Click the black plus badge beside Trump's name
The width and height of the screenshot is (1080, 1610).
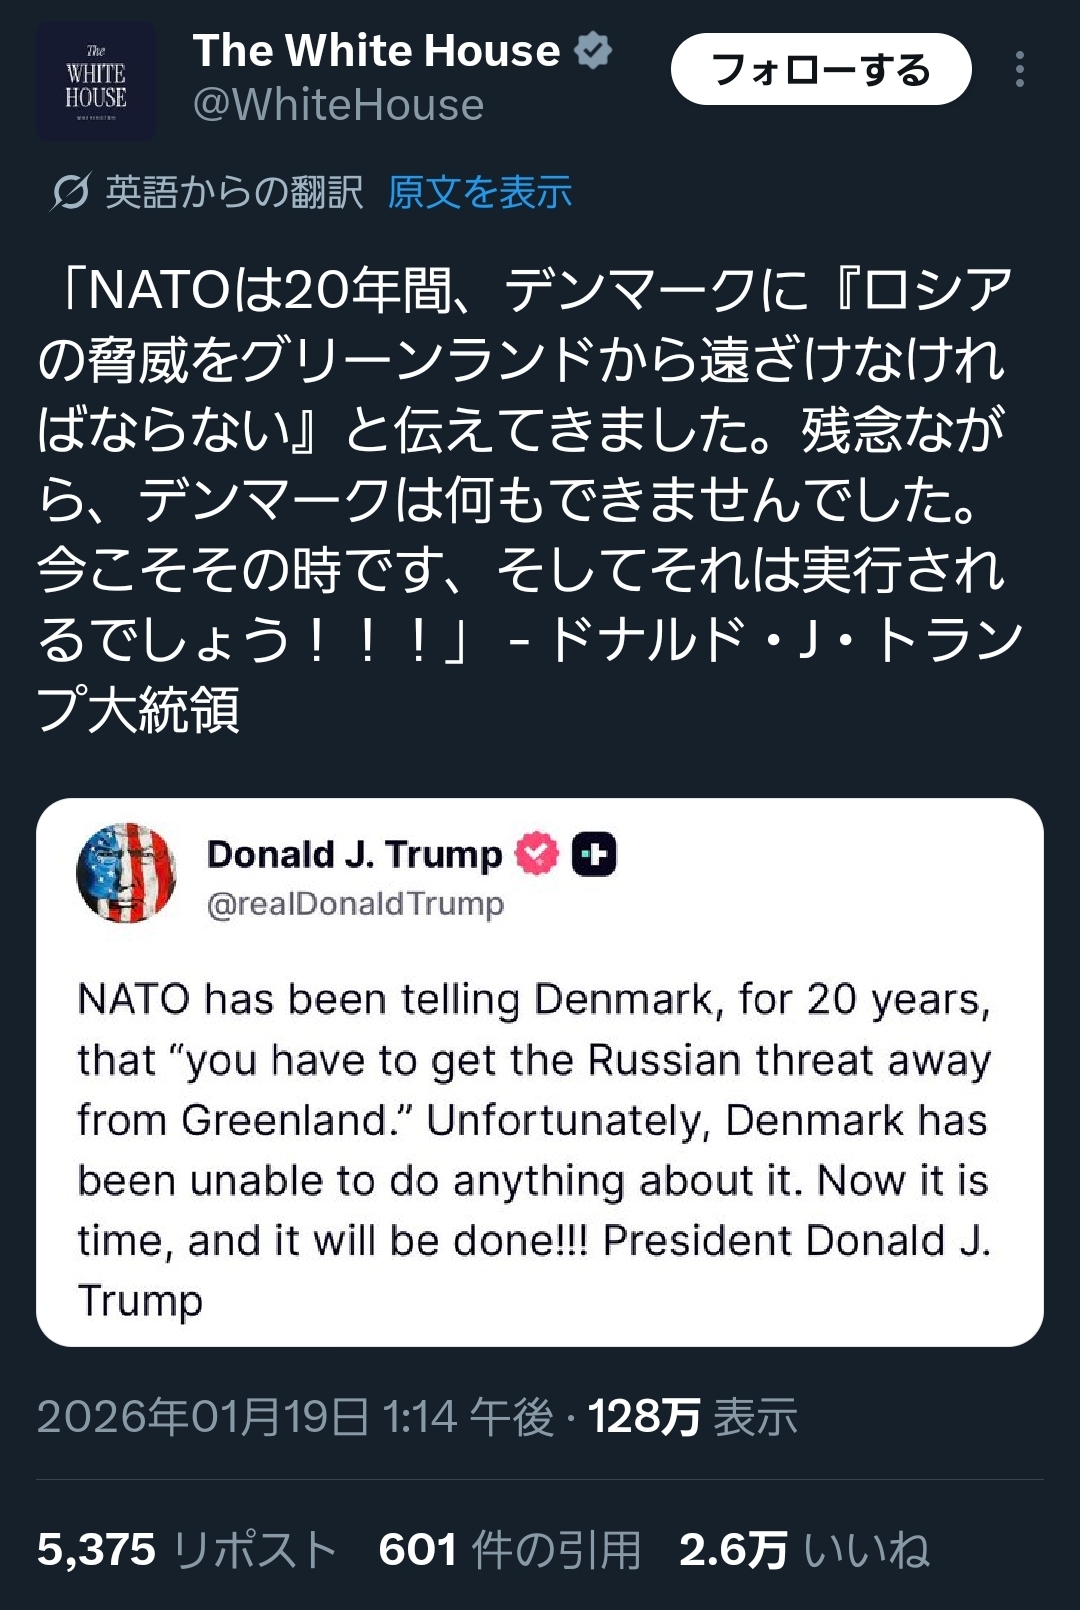tap(594, 854)
